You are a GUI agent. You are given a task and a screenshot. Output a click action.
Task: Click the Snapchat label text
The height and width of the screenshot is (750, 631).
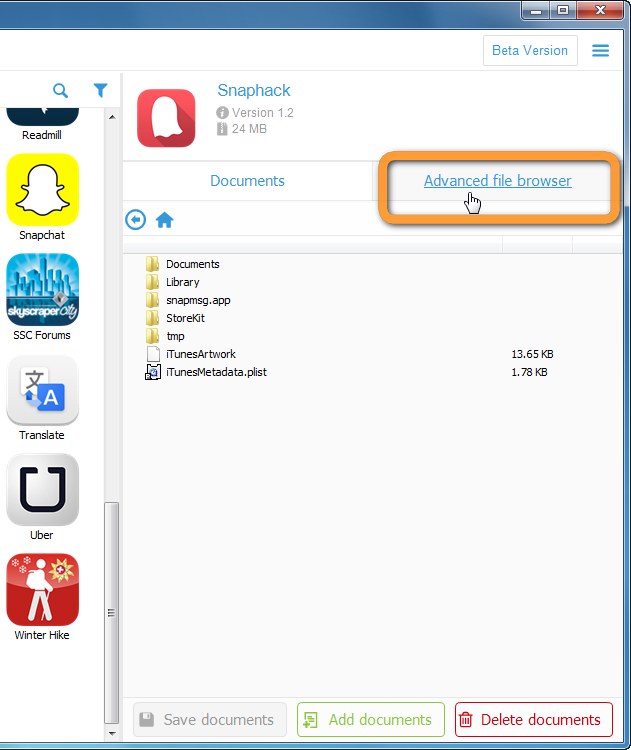42,235
